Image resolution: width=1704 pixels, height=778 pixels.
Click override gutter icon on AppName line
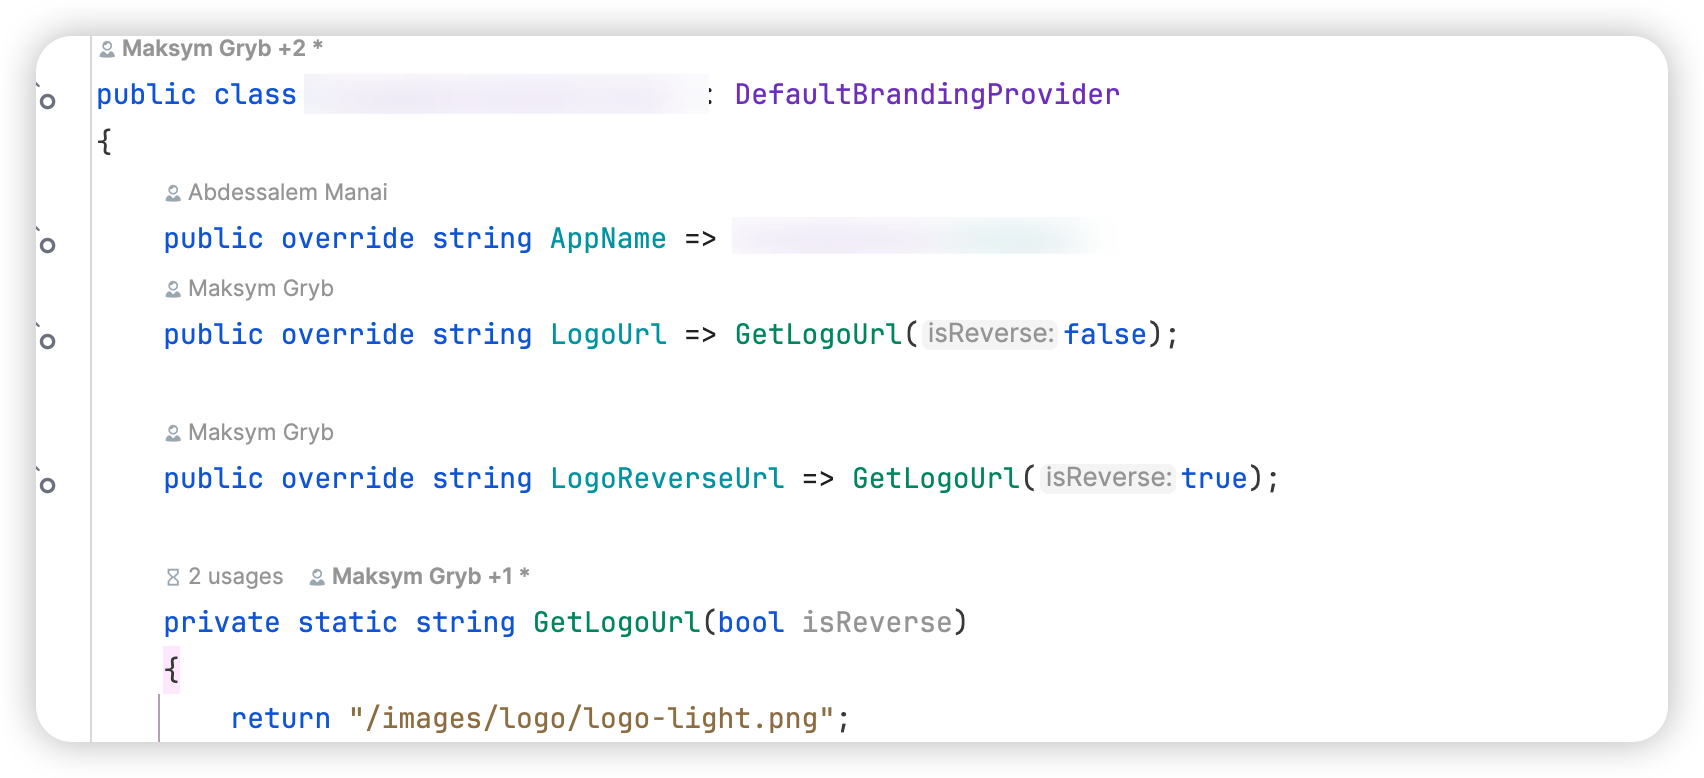click(x=47, y=244)
